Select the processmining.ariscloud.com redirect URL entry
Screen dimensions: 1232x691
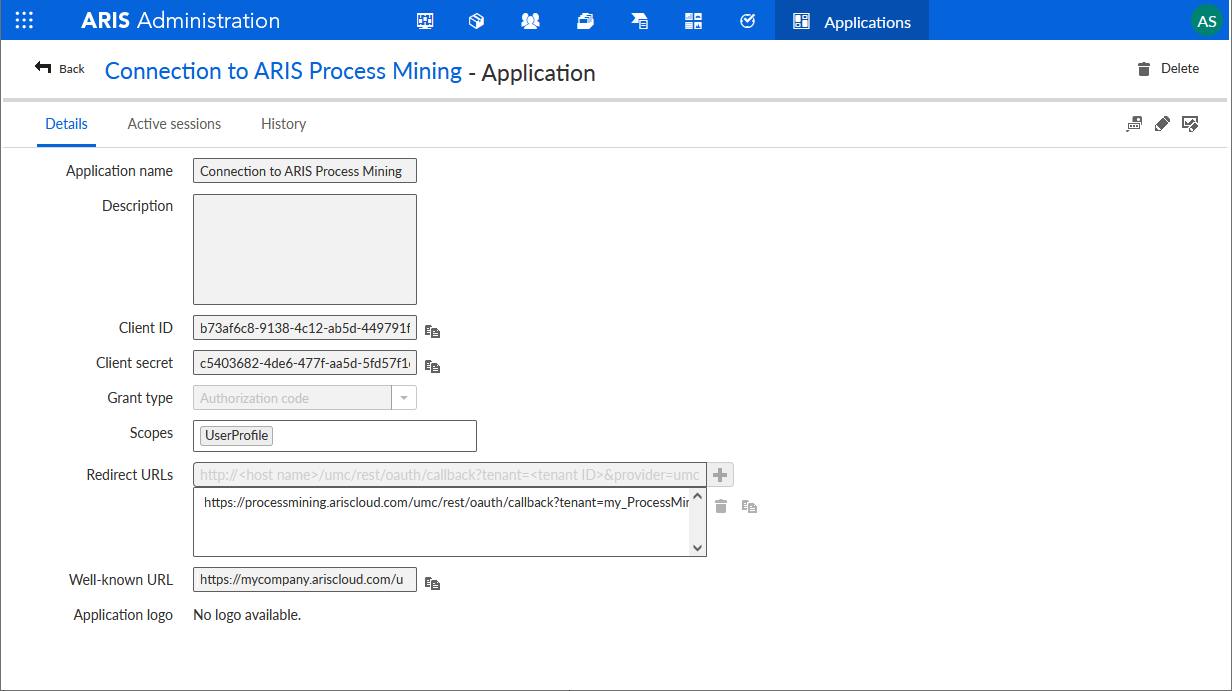pyautogui.click(x=446, y=503)
